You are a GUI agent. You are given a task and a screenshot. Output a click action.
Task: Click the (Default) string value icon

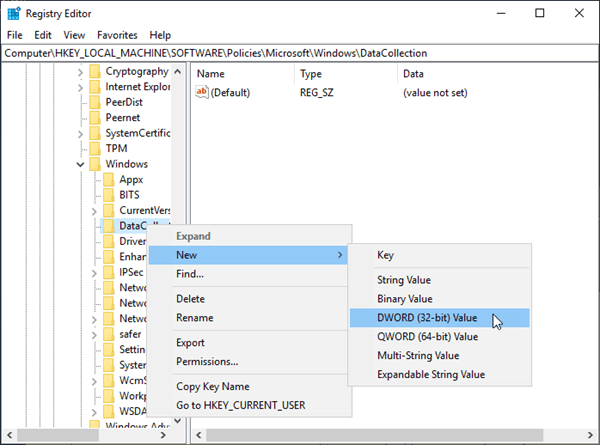202,92
